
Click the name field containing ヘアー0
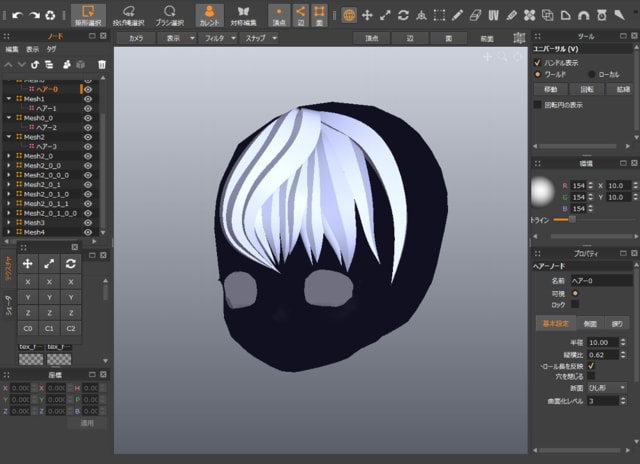point(601,281)
